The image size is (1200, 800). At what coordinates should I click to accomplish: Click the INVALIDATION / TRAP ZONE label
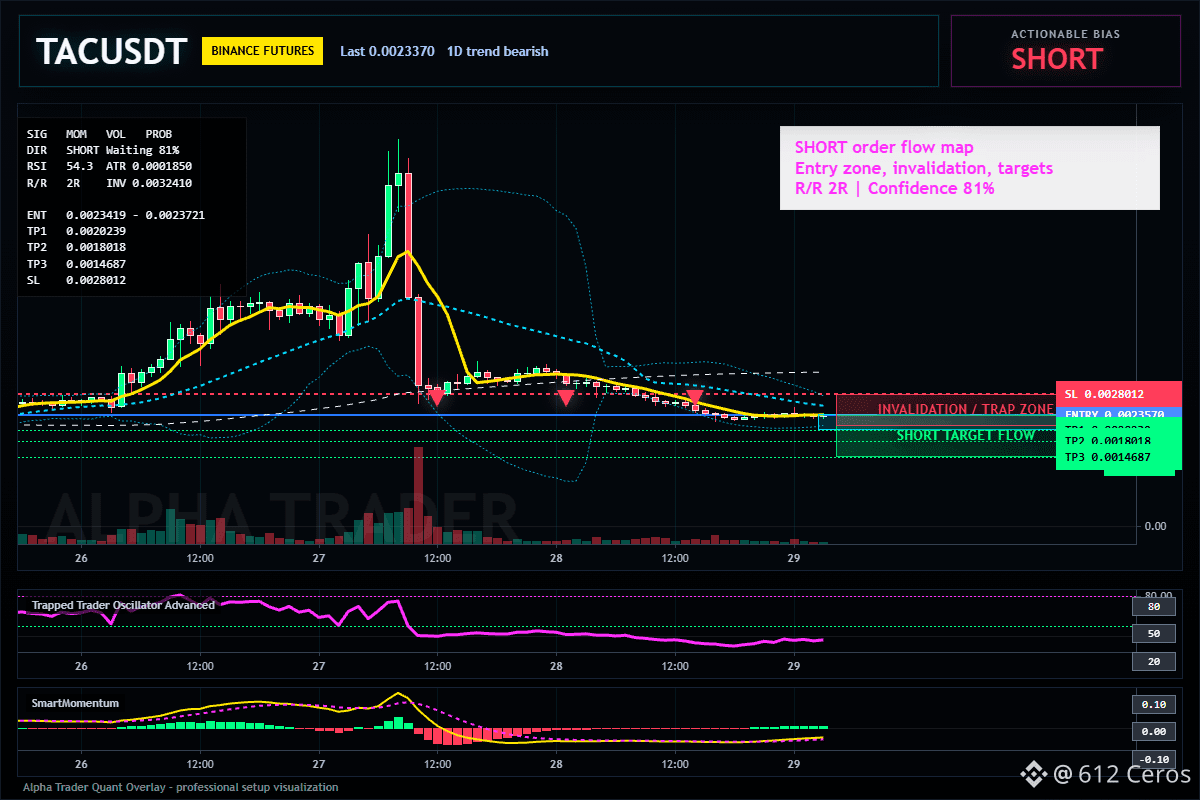tap(965, 409)
